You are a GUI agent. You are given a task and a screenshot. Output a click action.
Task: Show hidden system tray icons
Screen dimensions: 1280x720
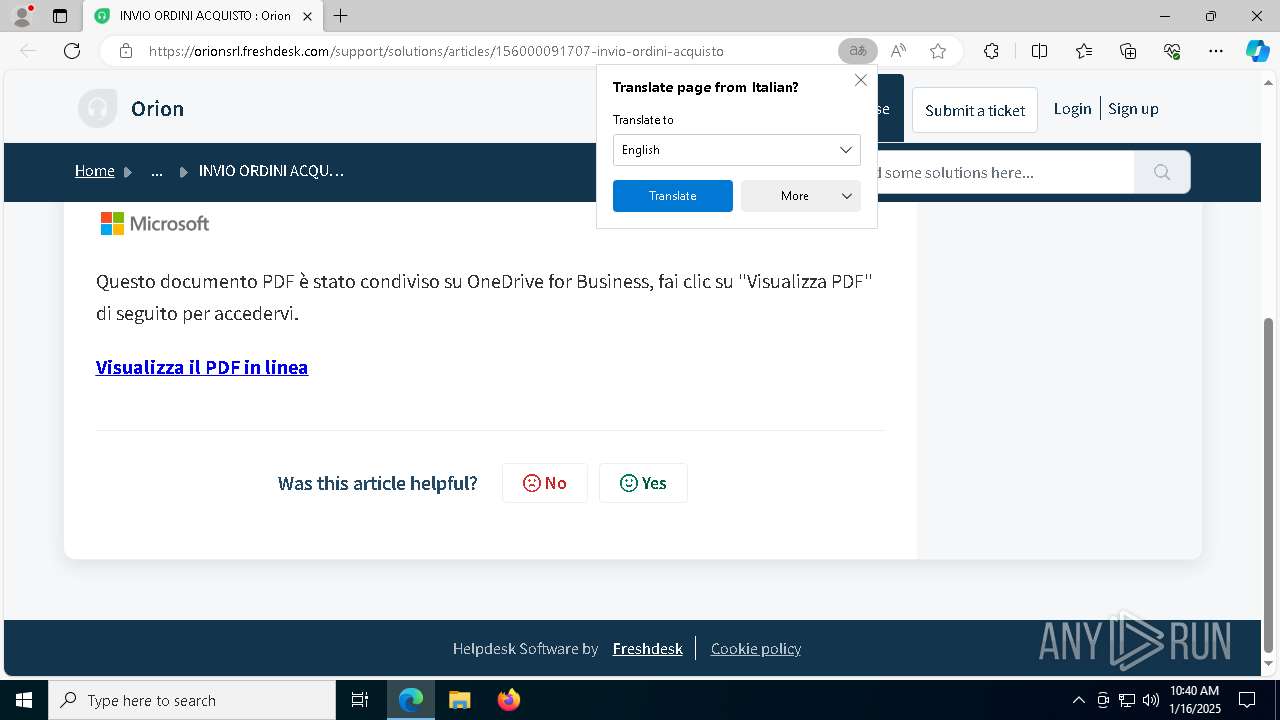click(x=1078, y=700)
